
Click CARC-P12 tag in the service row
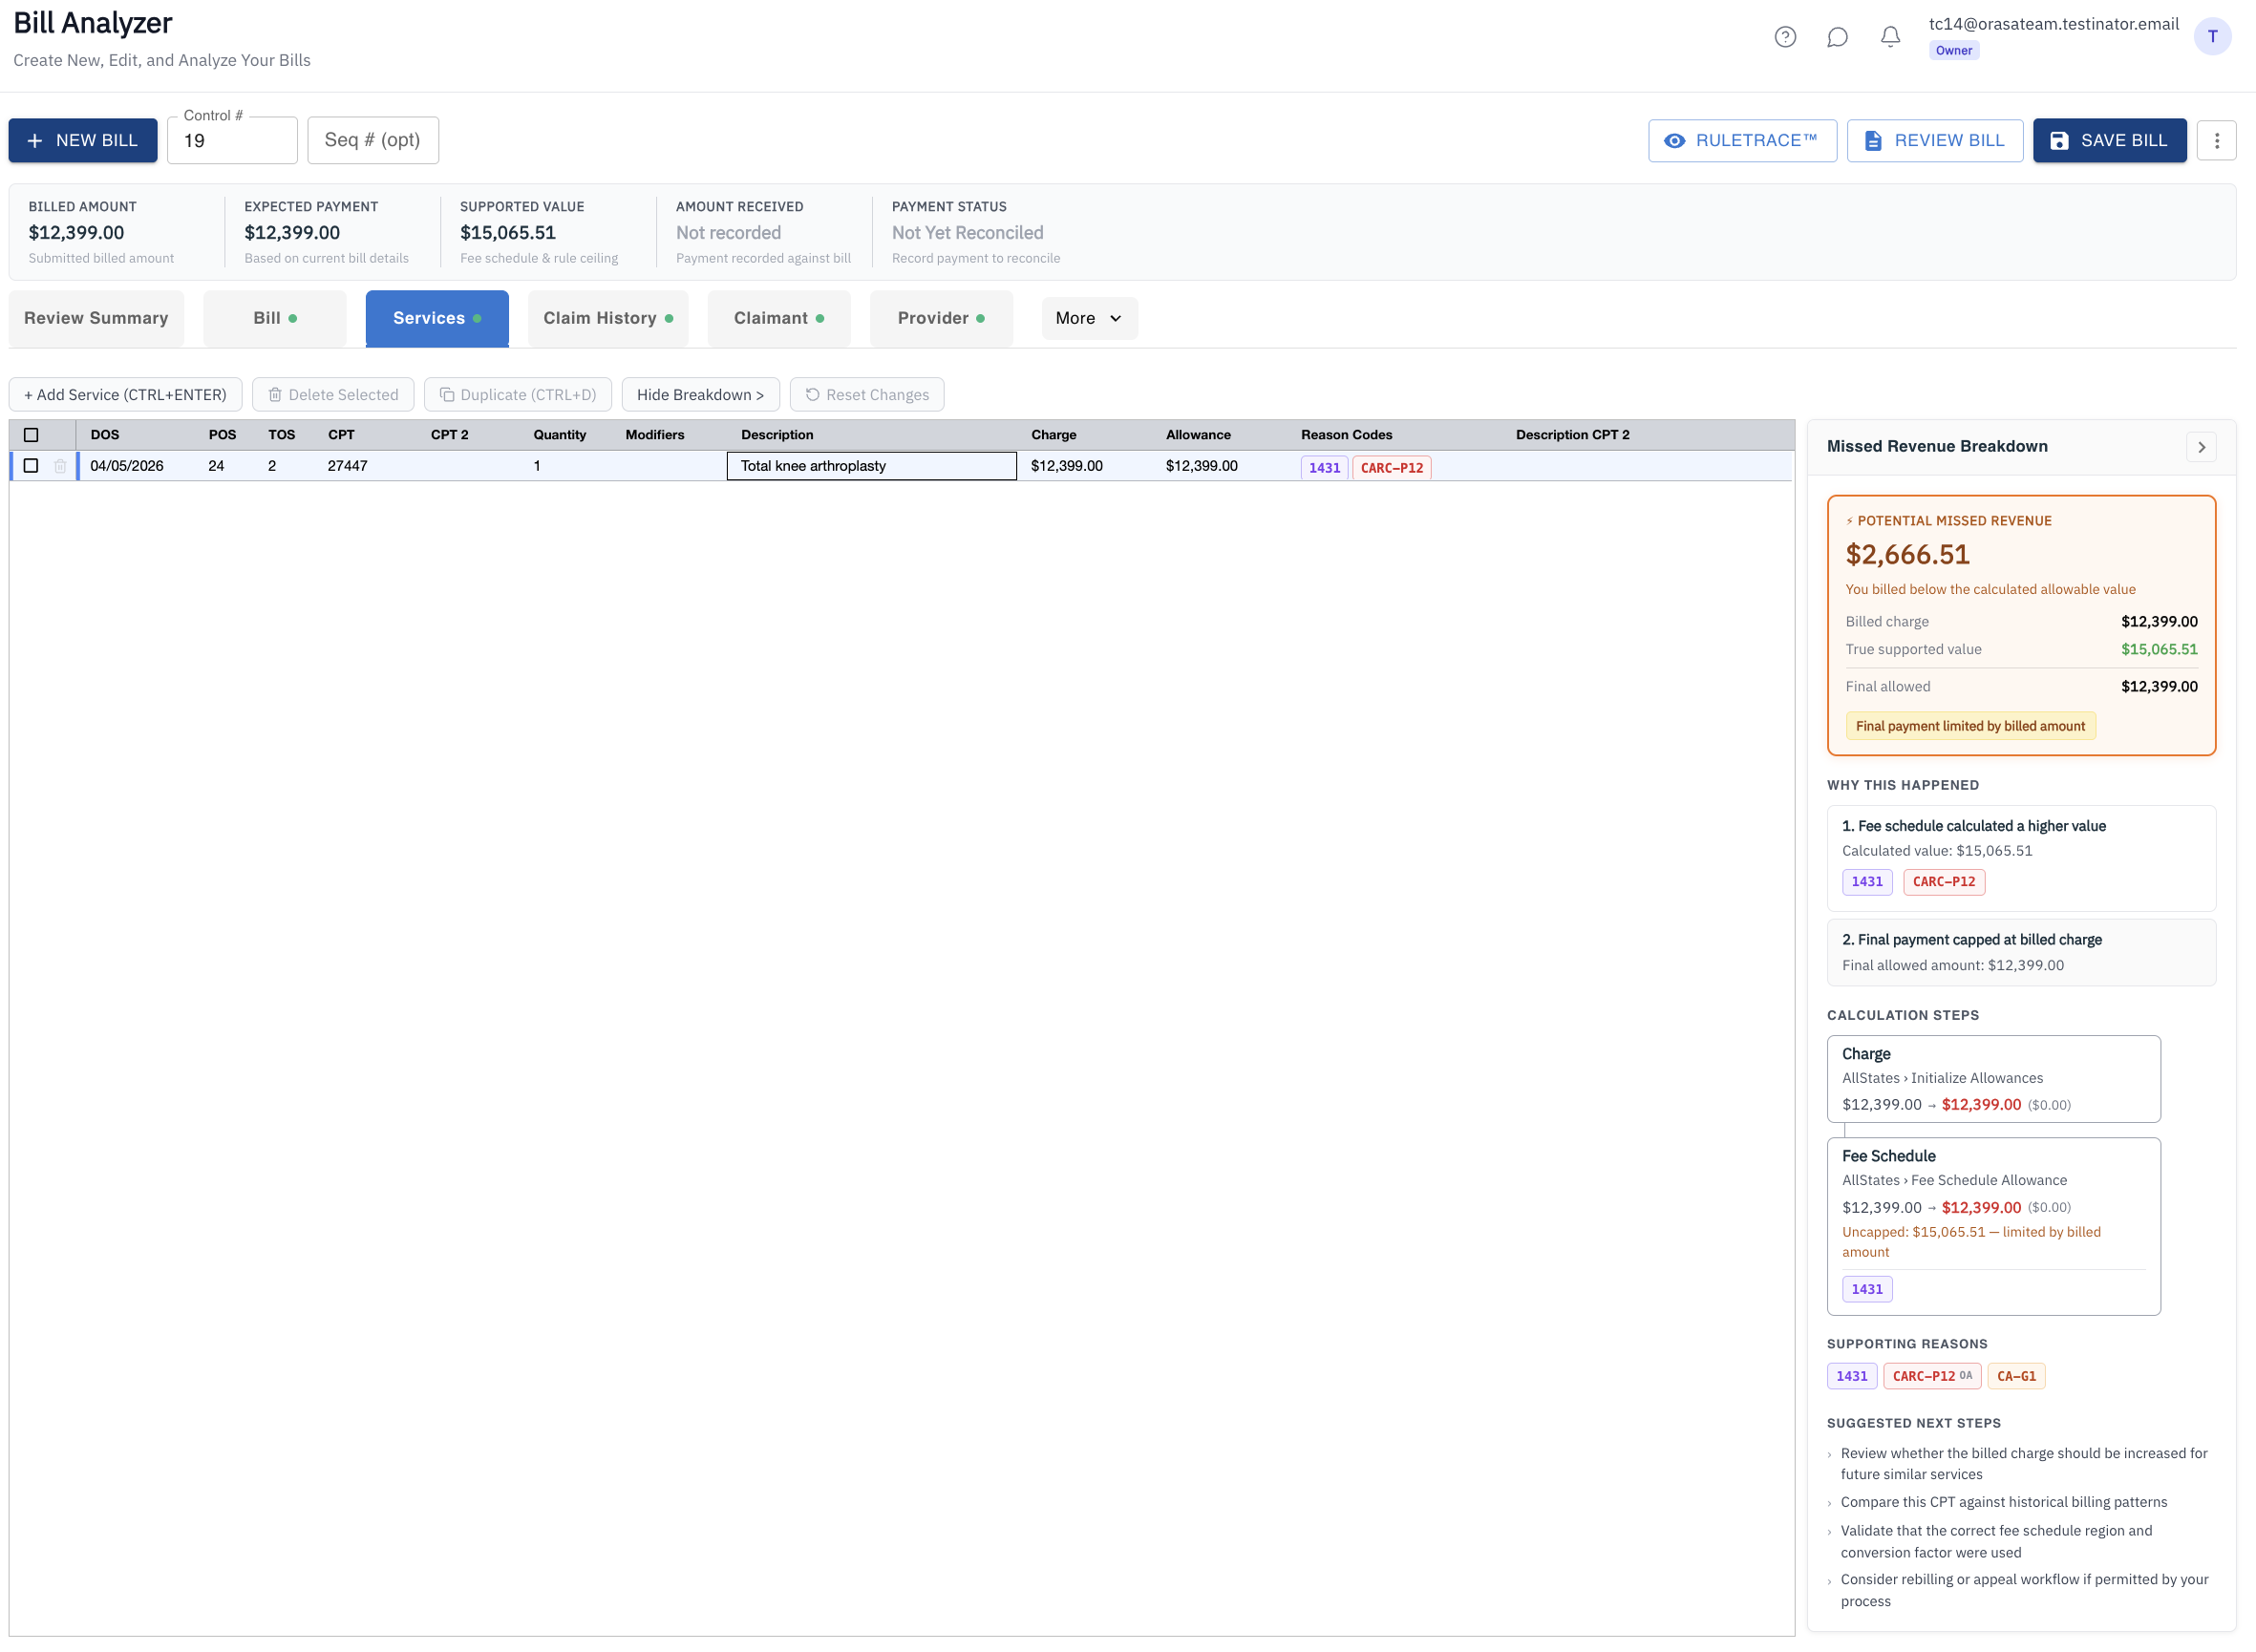(1392, 468)
